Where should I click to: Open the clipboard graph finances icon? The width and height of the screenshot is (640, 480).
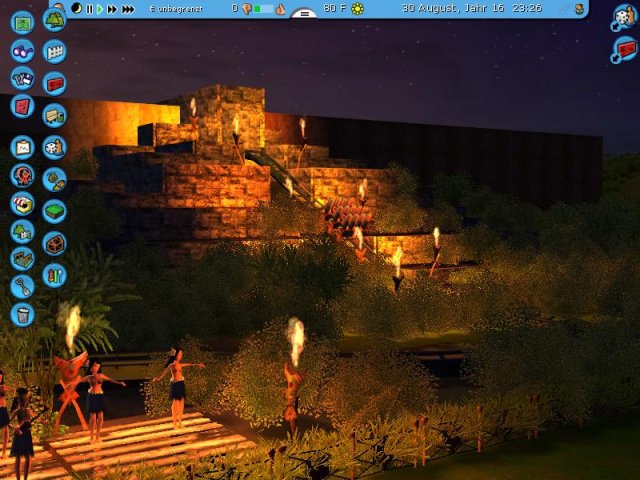(x=22, y=147)
